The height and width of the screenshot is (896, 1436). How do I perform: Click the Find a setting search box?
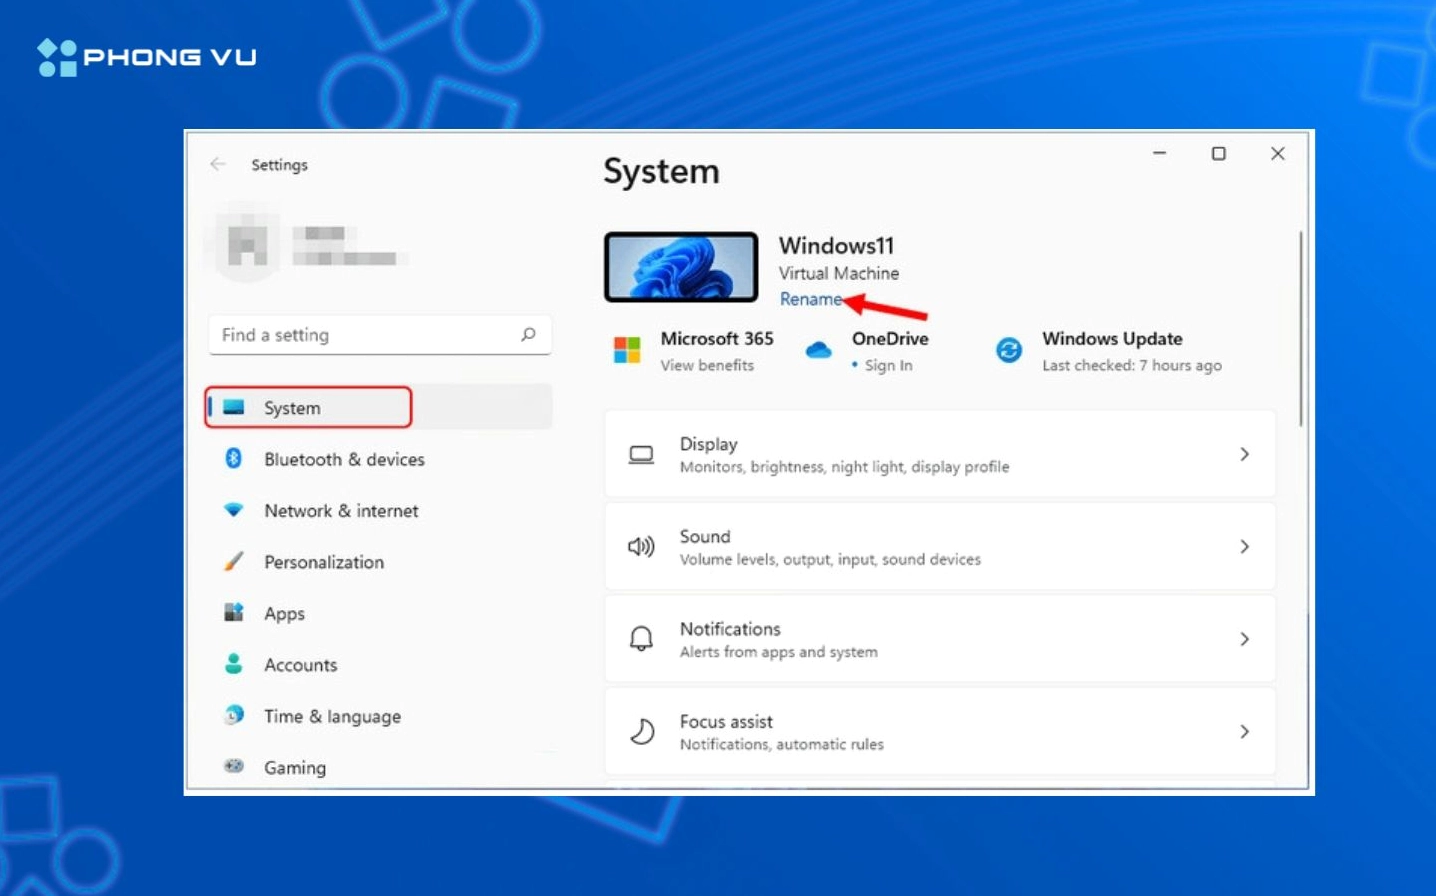[x=380, y=335]
